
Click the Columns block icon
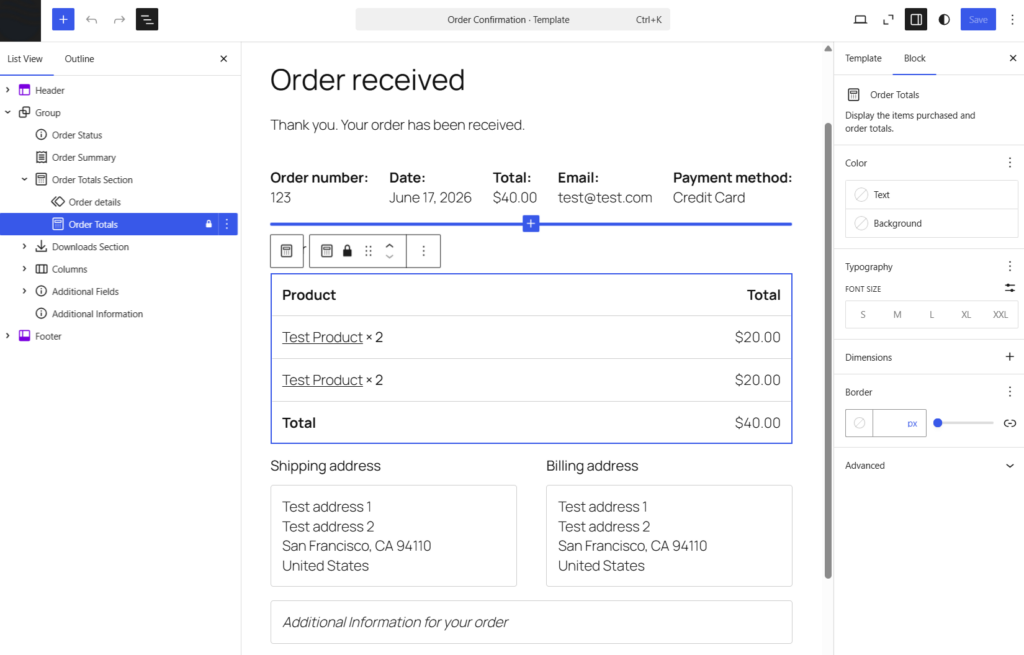[41, 269]
